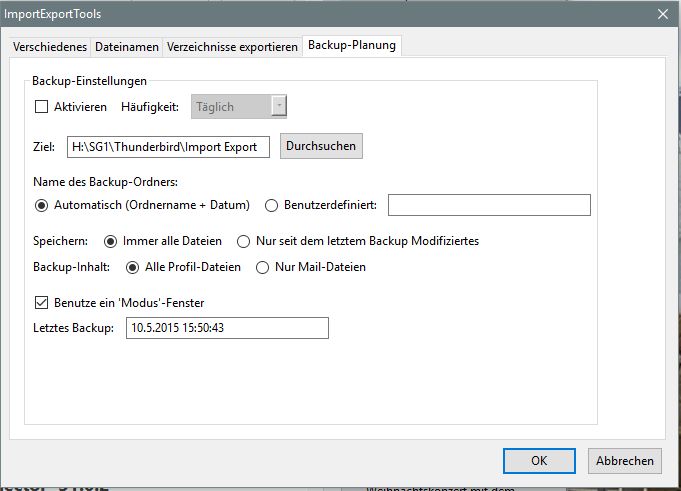Open the Dateinamen tab

coord(127,46)
